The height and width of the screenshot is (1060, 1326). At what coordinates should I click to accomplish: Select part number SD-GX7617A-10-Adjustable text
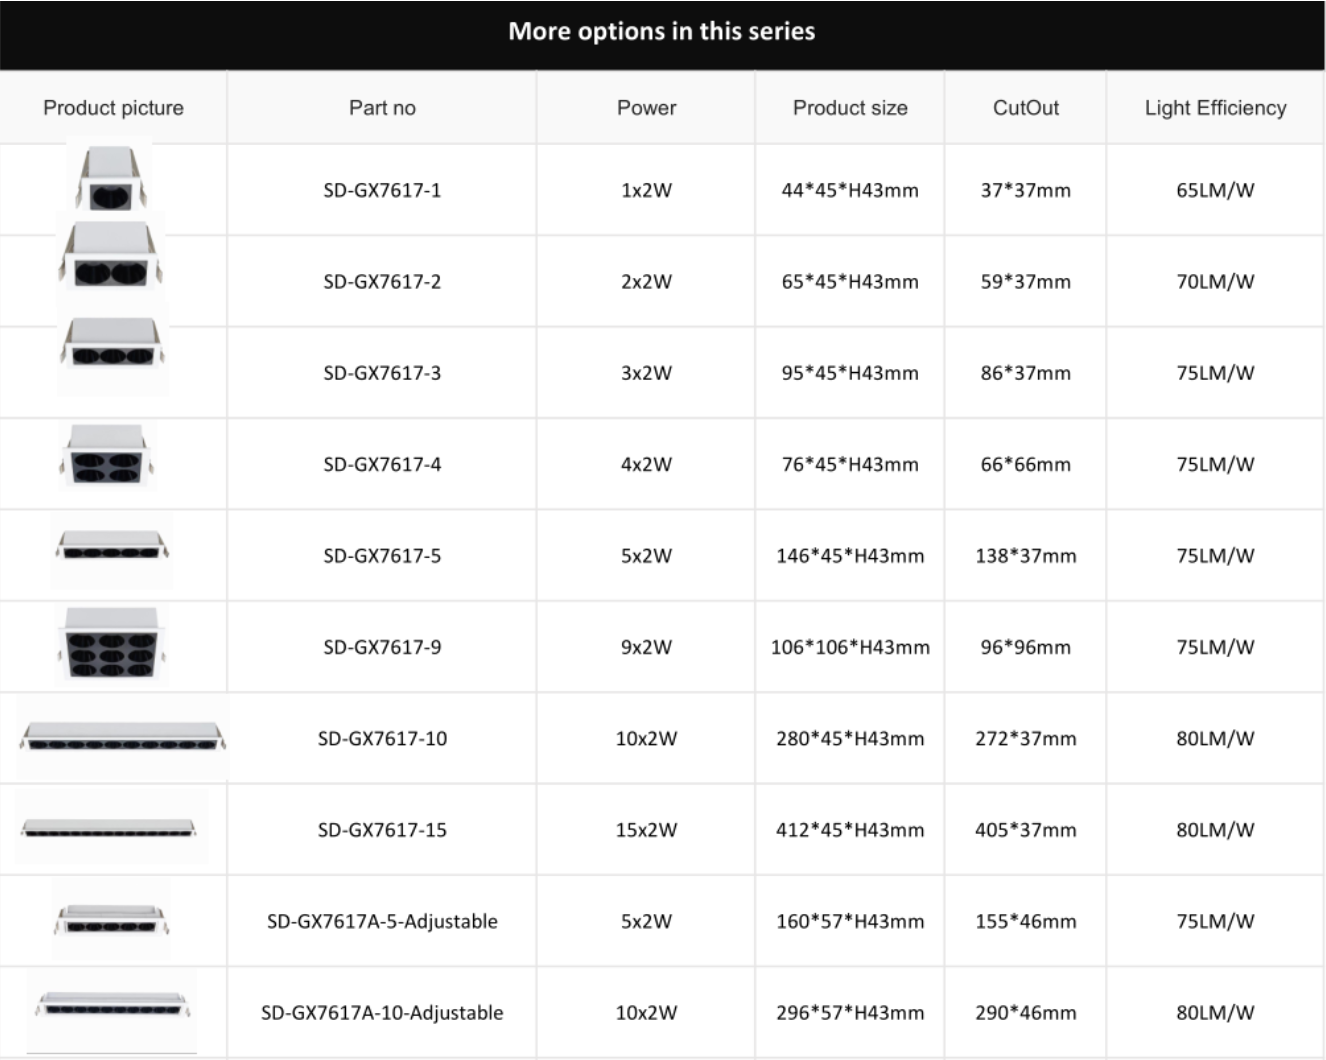382,1013
